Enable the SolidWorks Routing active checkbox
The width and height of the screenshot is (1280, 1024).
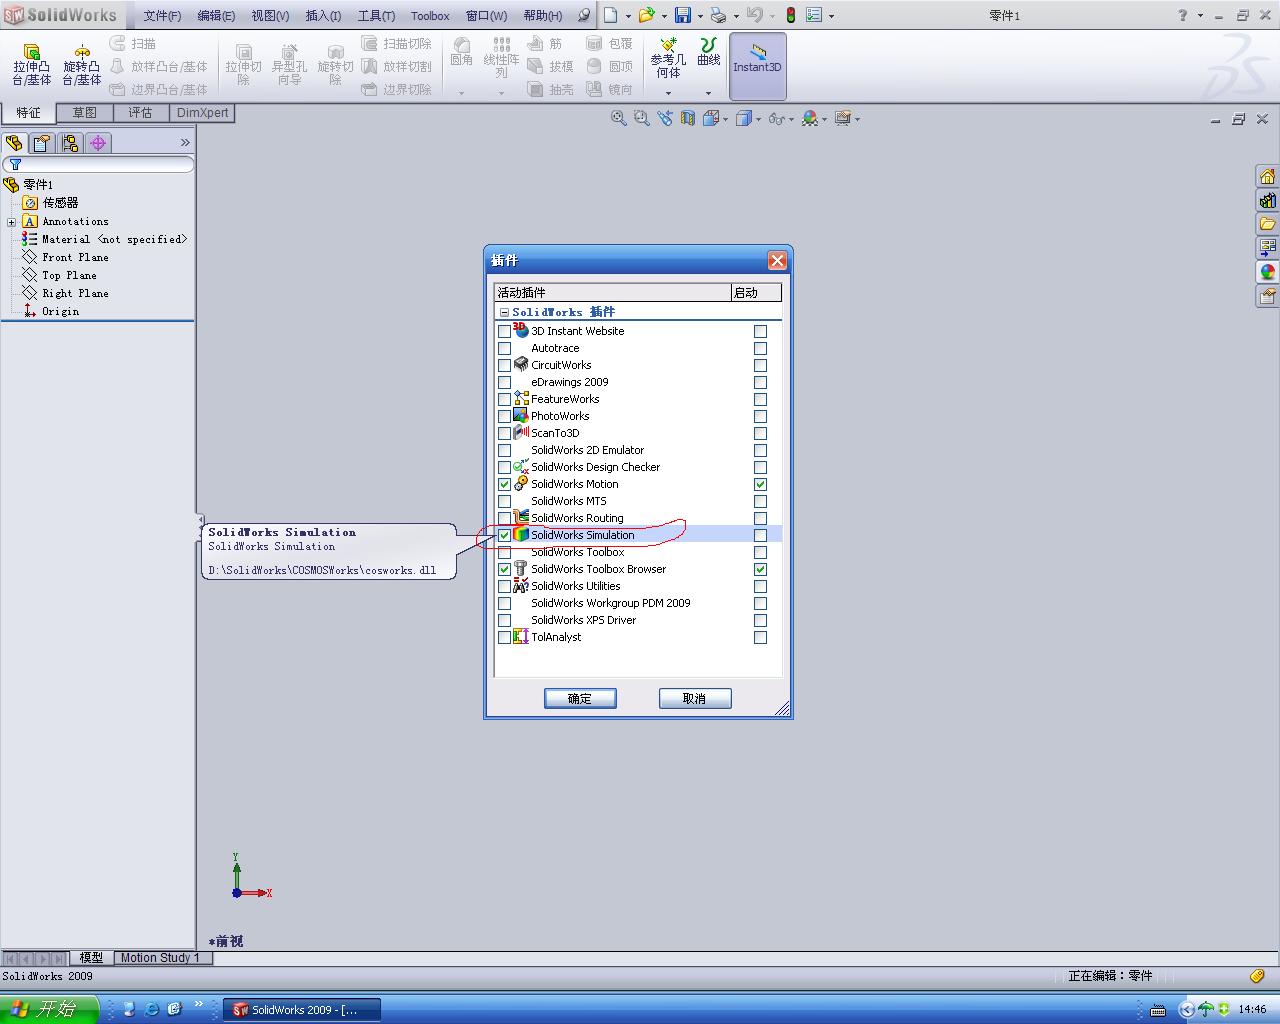click(x=504, y=518)
